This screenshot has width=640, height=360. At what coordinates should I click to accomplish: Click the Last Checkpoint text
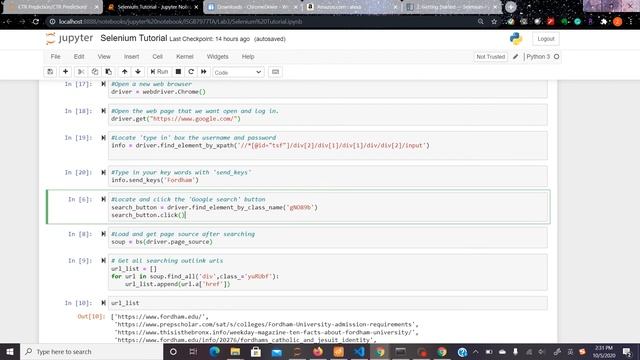(209, 39)
